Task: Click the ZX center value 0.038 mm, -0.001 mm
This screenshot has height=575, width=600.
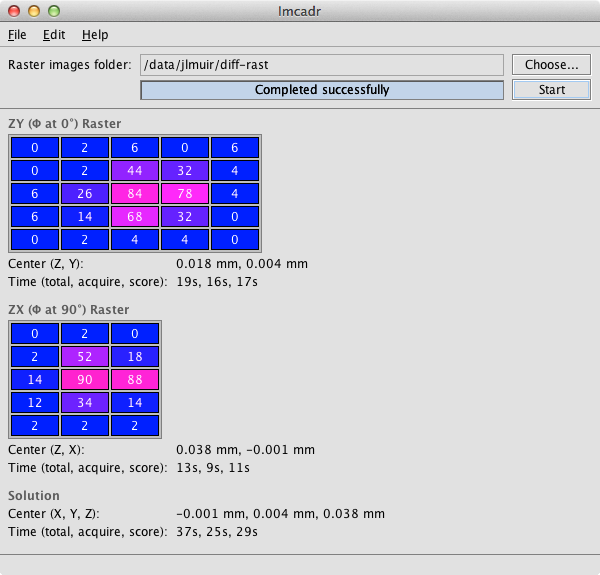Action: click(x=245, y=450)
